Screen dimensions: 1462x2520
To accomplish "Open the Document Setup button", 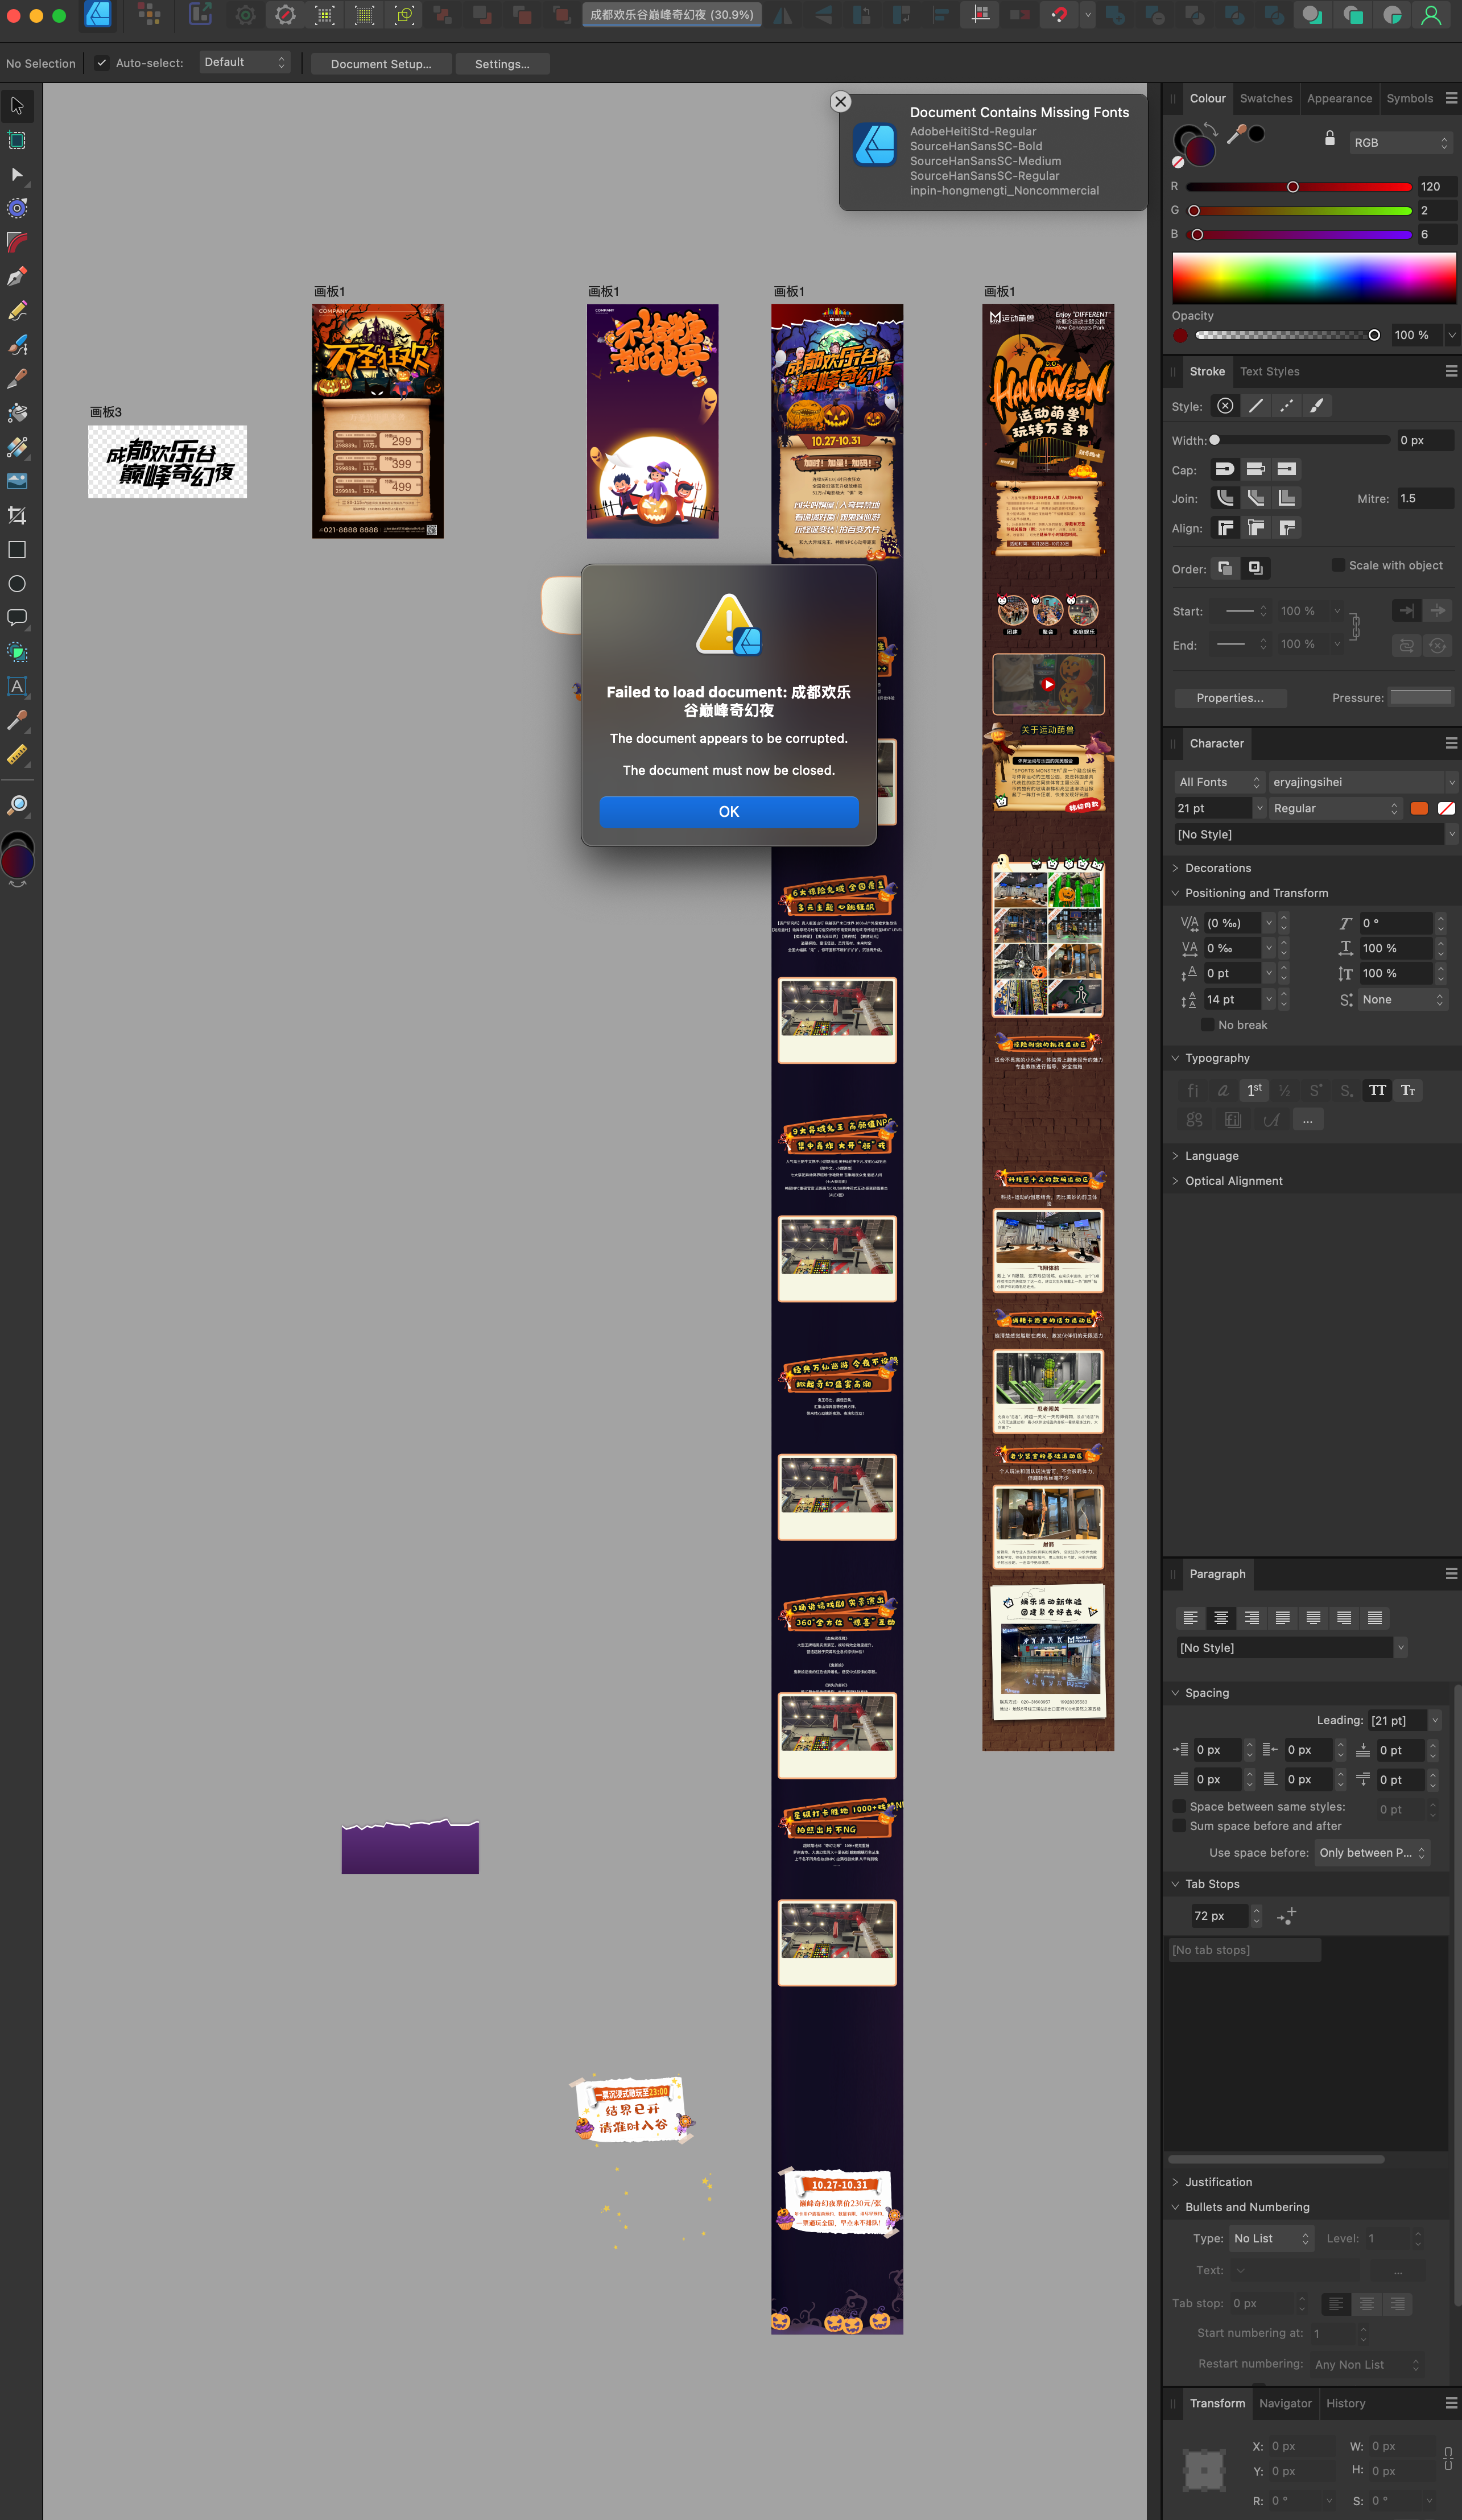I will pos(381,64).
